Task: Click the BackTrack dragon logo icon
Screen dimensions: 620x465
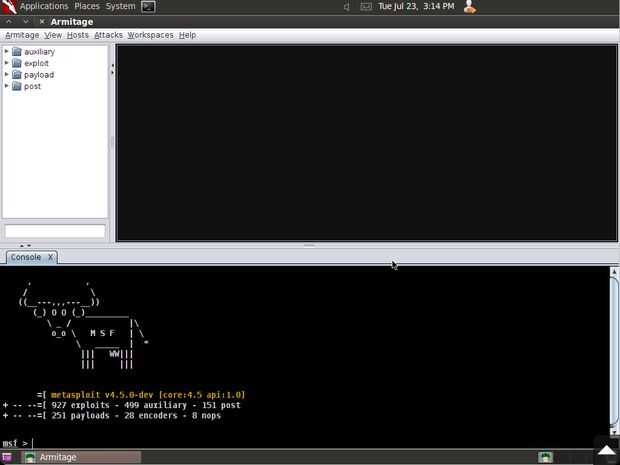Action: 9,7
